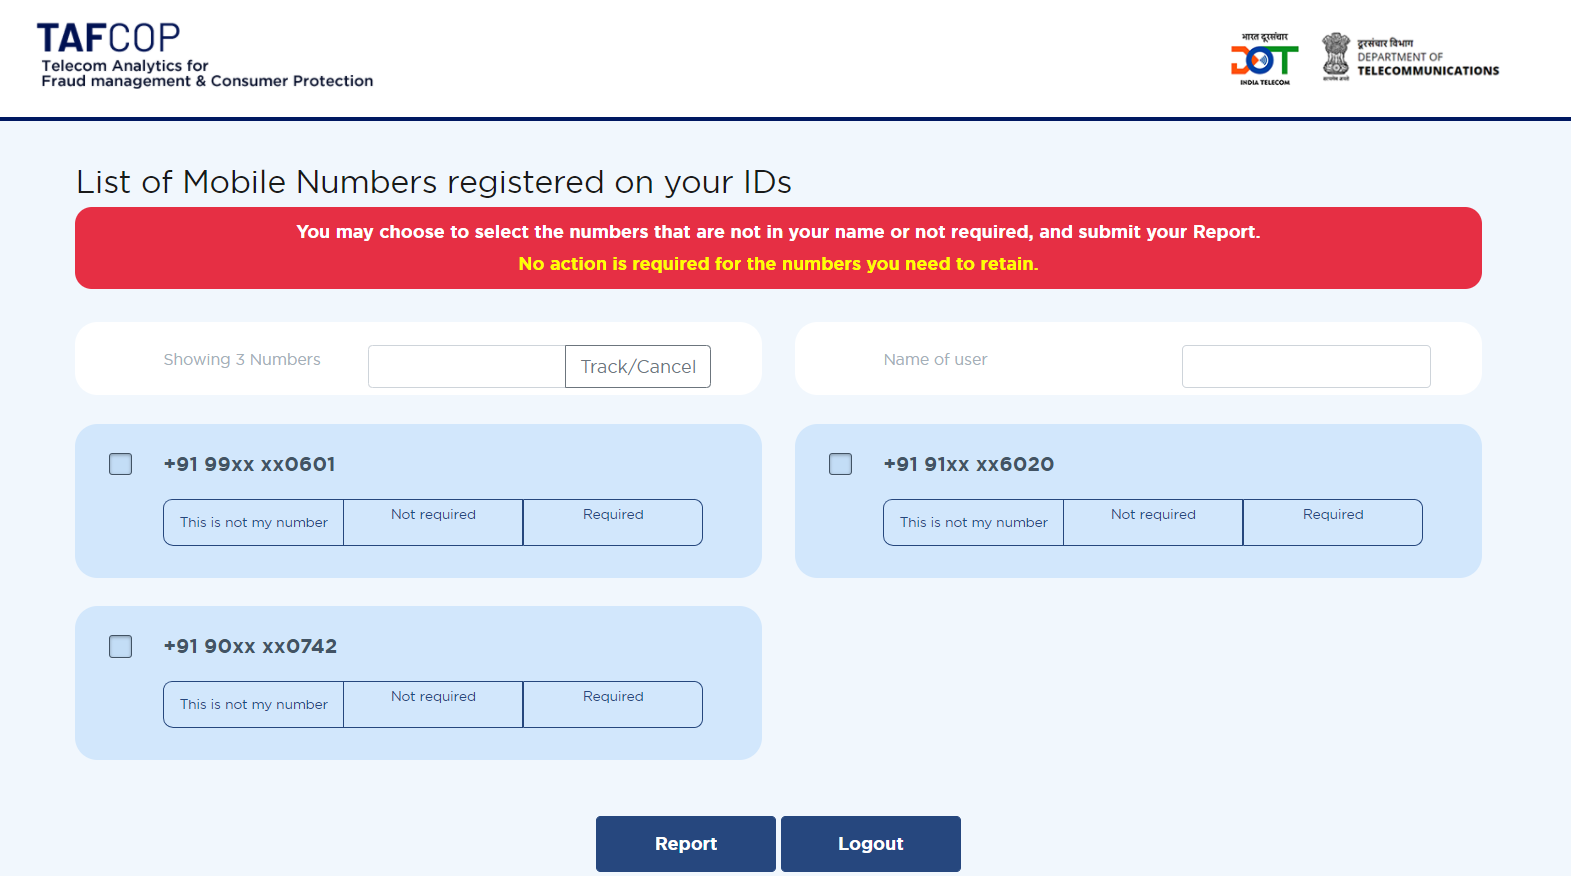Screen dimensions: 1571x876
Task: Tick the checkbox for +91 99xx xx0601
Action: [120, 464]
